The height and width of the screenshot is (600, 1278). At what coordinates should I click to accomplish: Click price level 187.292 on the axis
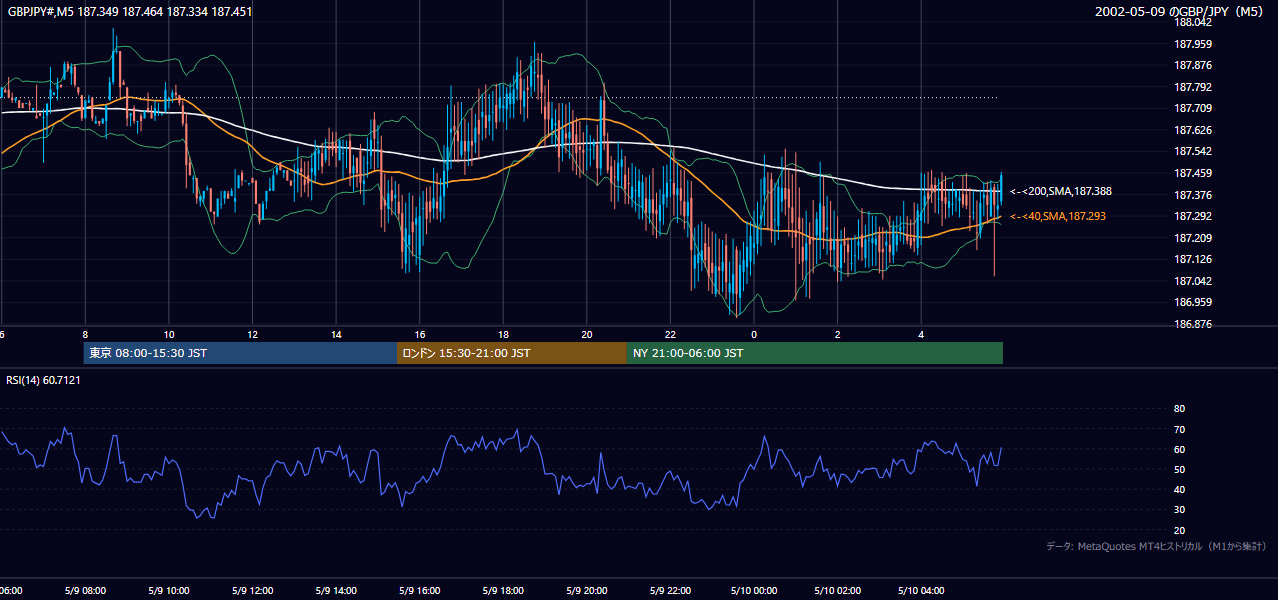1192,216
